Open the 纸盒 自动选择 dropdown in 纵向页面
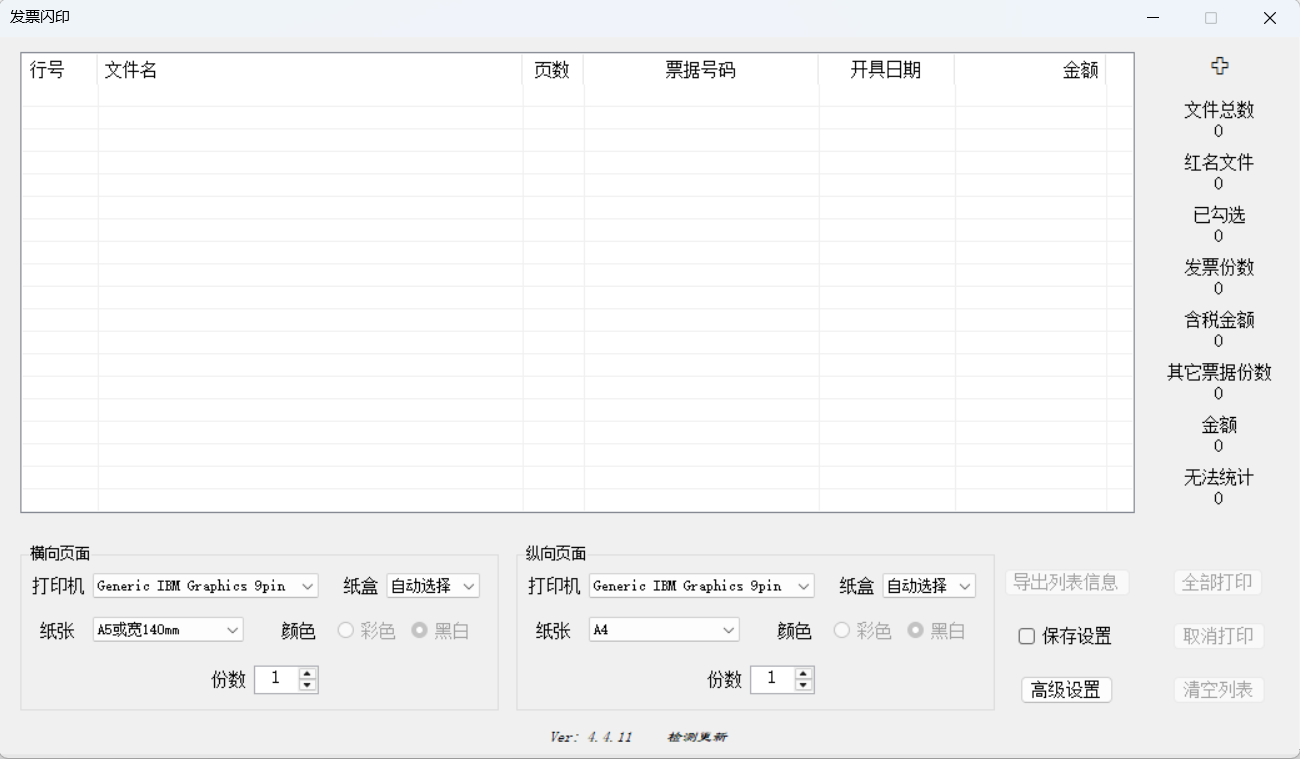The image size is (1300, 759). tap(928, 586)
